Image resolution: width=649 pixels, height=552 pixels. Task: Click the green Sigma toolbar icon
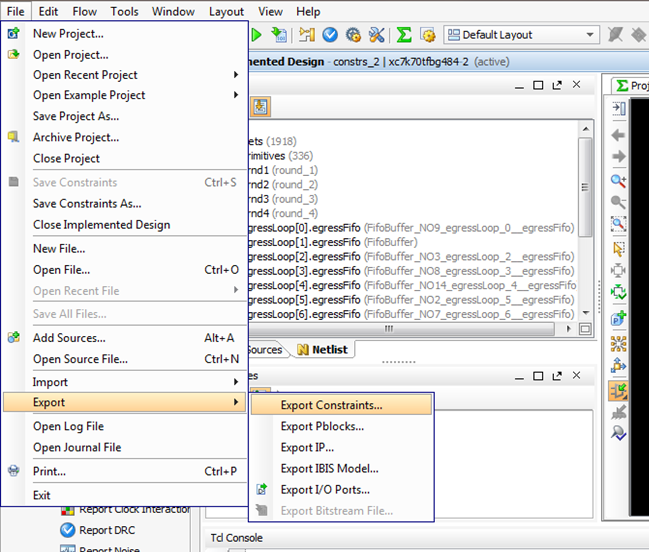tap(404, 35)
